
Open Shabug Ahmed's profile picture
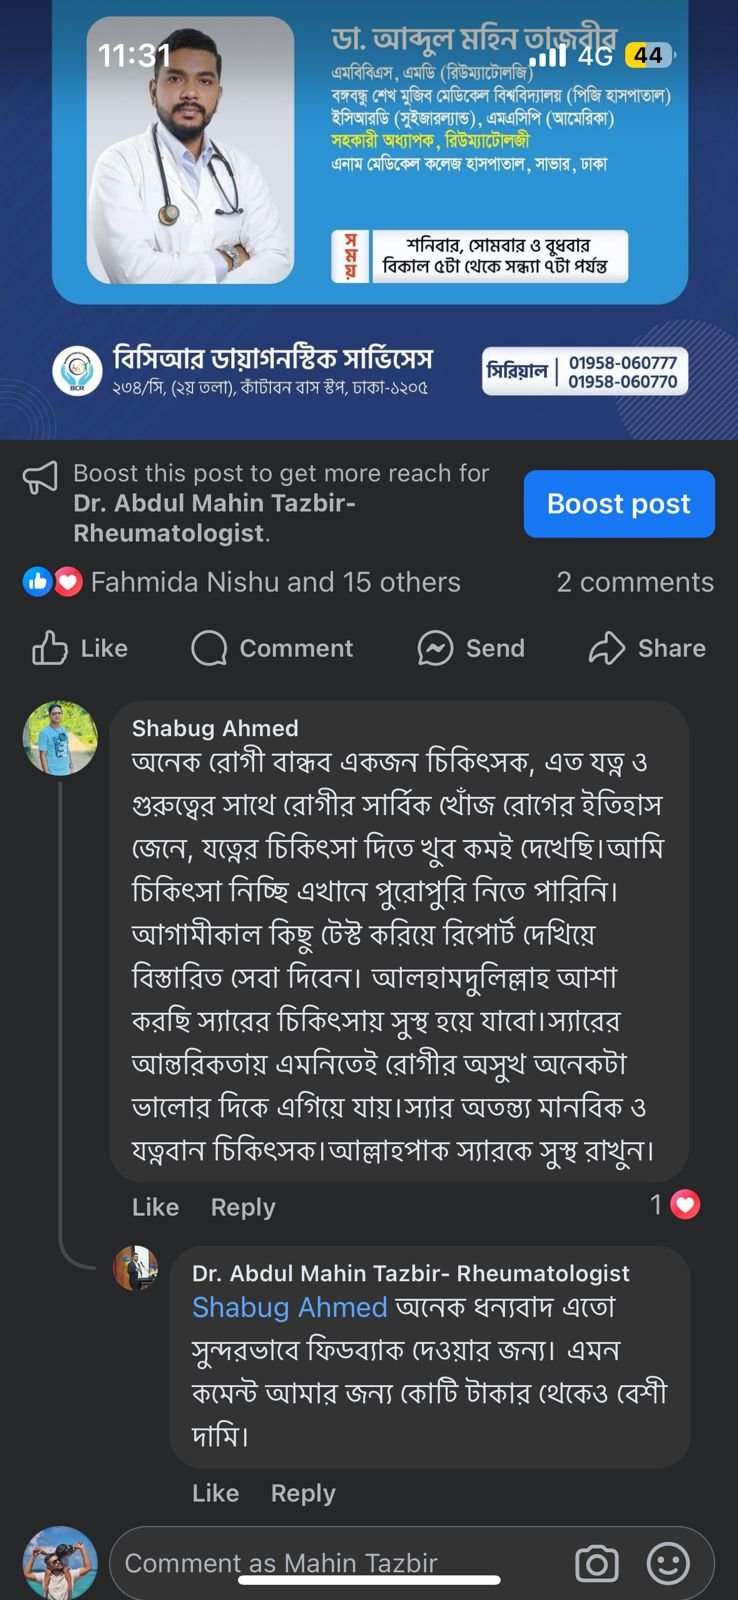[x=60, y=738]
